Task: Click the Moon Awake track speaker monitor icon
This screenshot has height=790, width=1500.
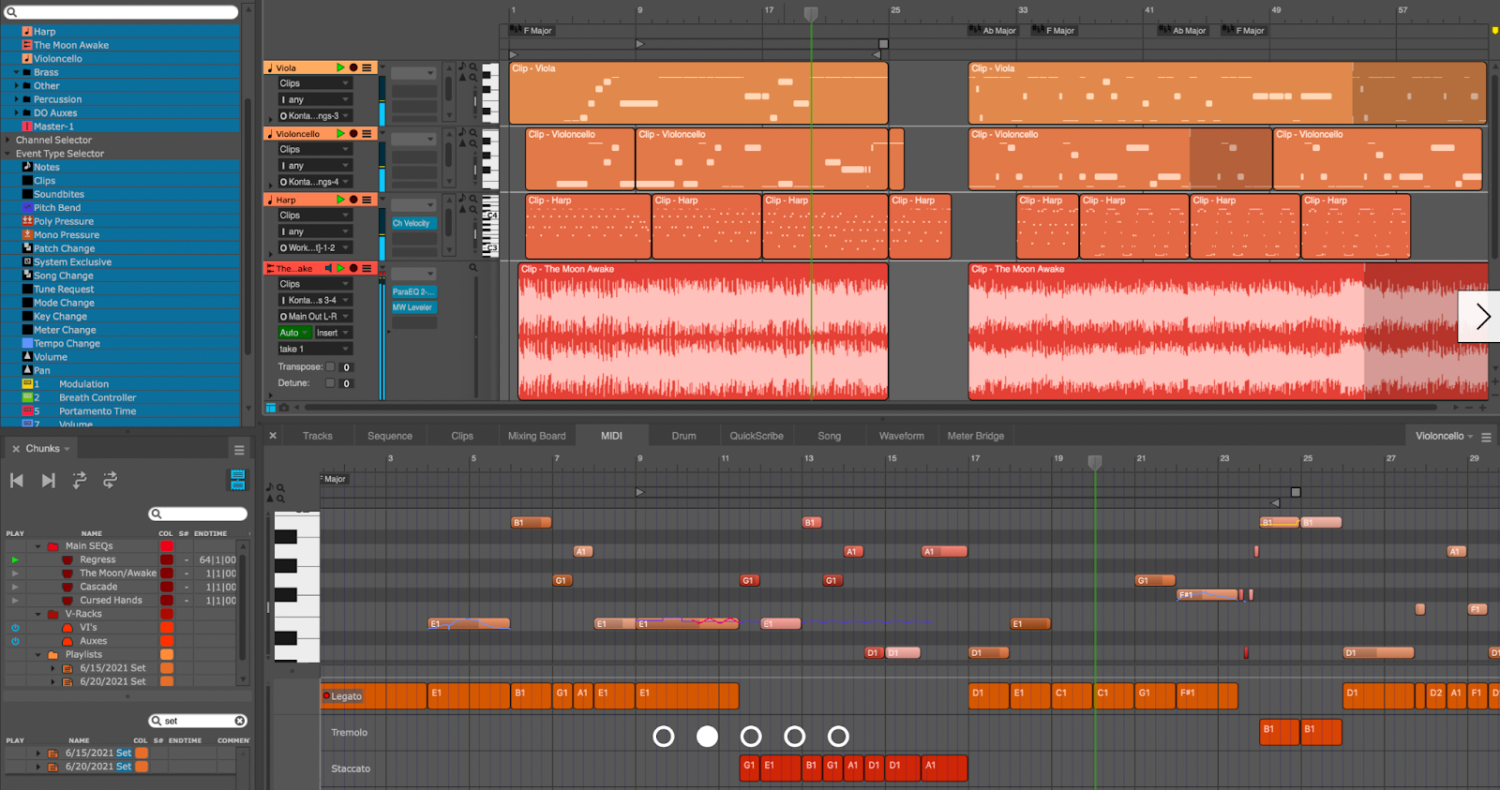Action: click(328, 268)
